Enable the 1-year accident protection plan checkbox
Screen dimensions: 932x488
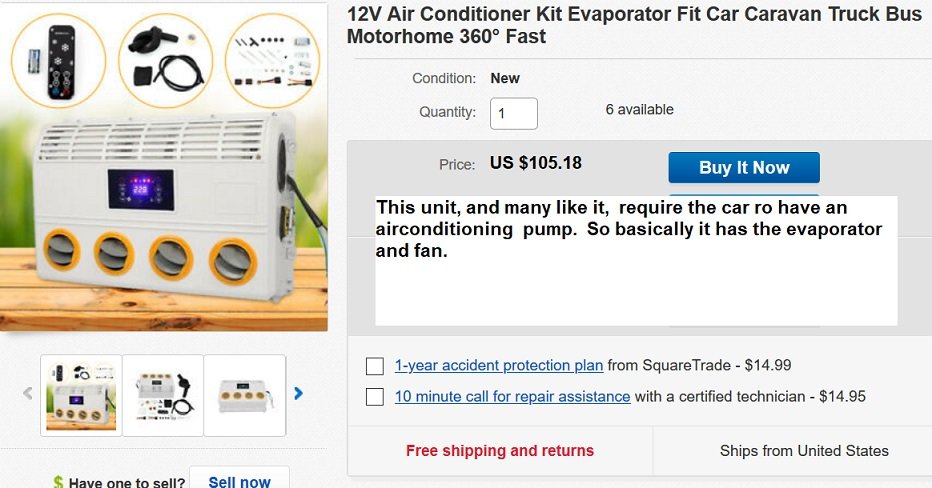coord(375,366)
